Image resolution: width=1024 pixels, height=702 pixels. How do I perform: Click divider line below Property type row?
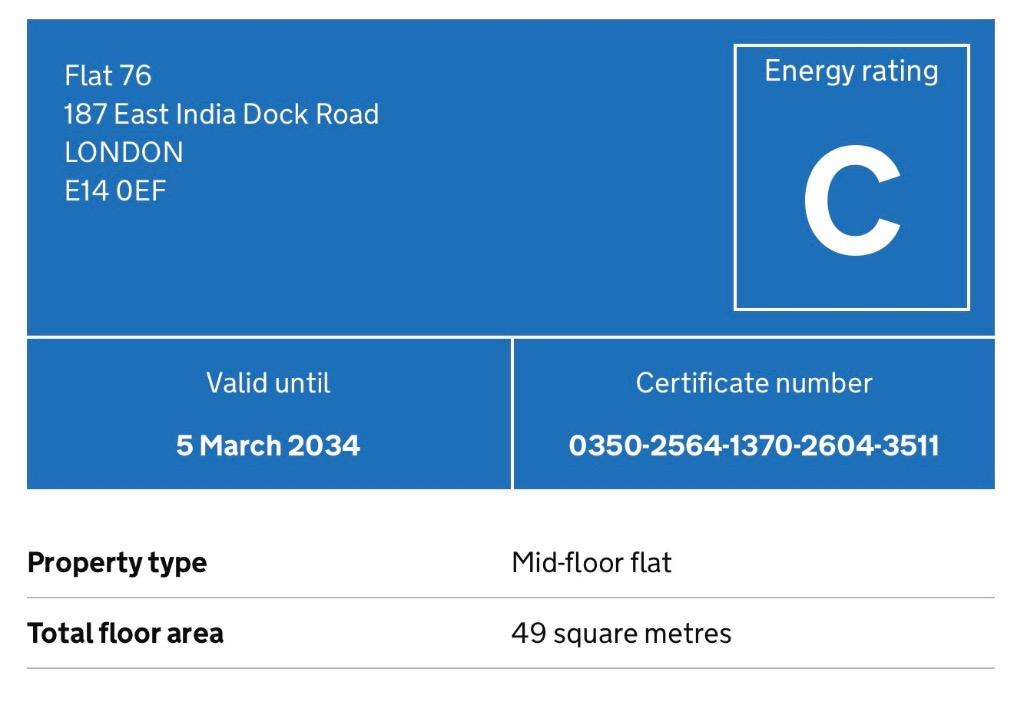(x=511, y=598)
